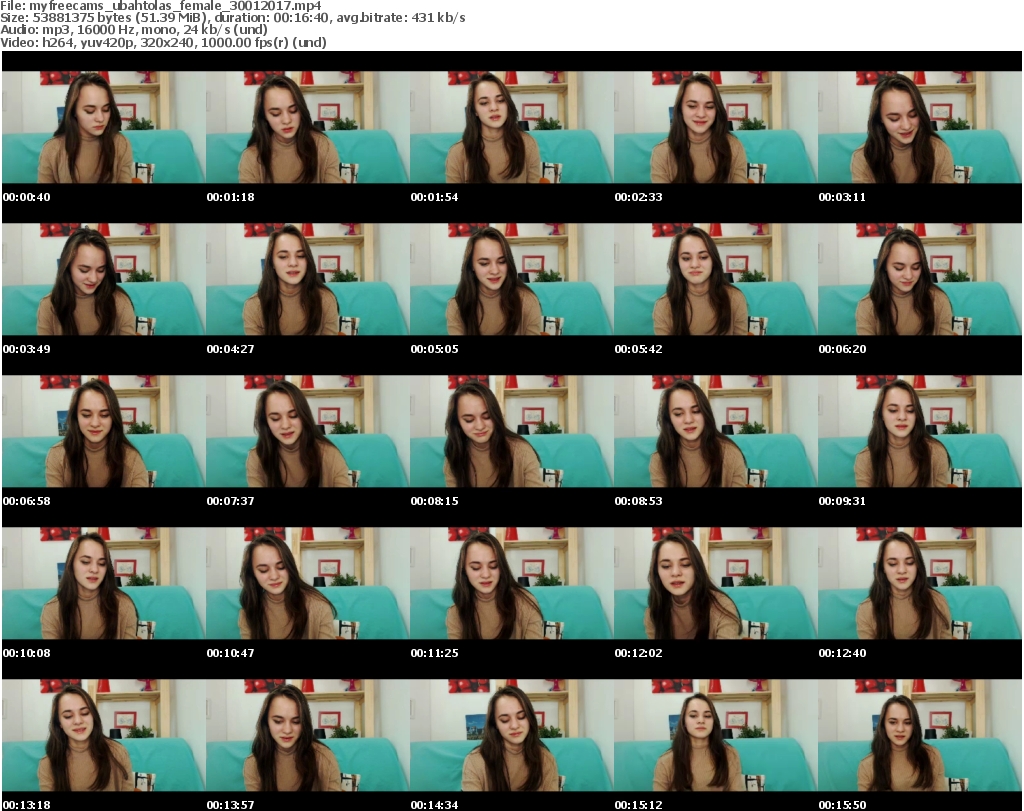Click the 00:00:40 timestamp label
The width and height of the screenshot is (1024, 811).
27,197
